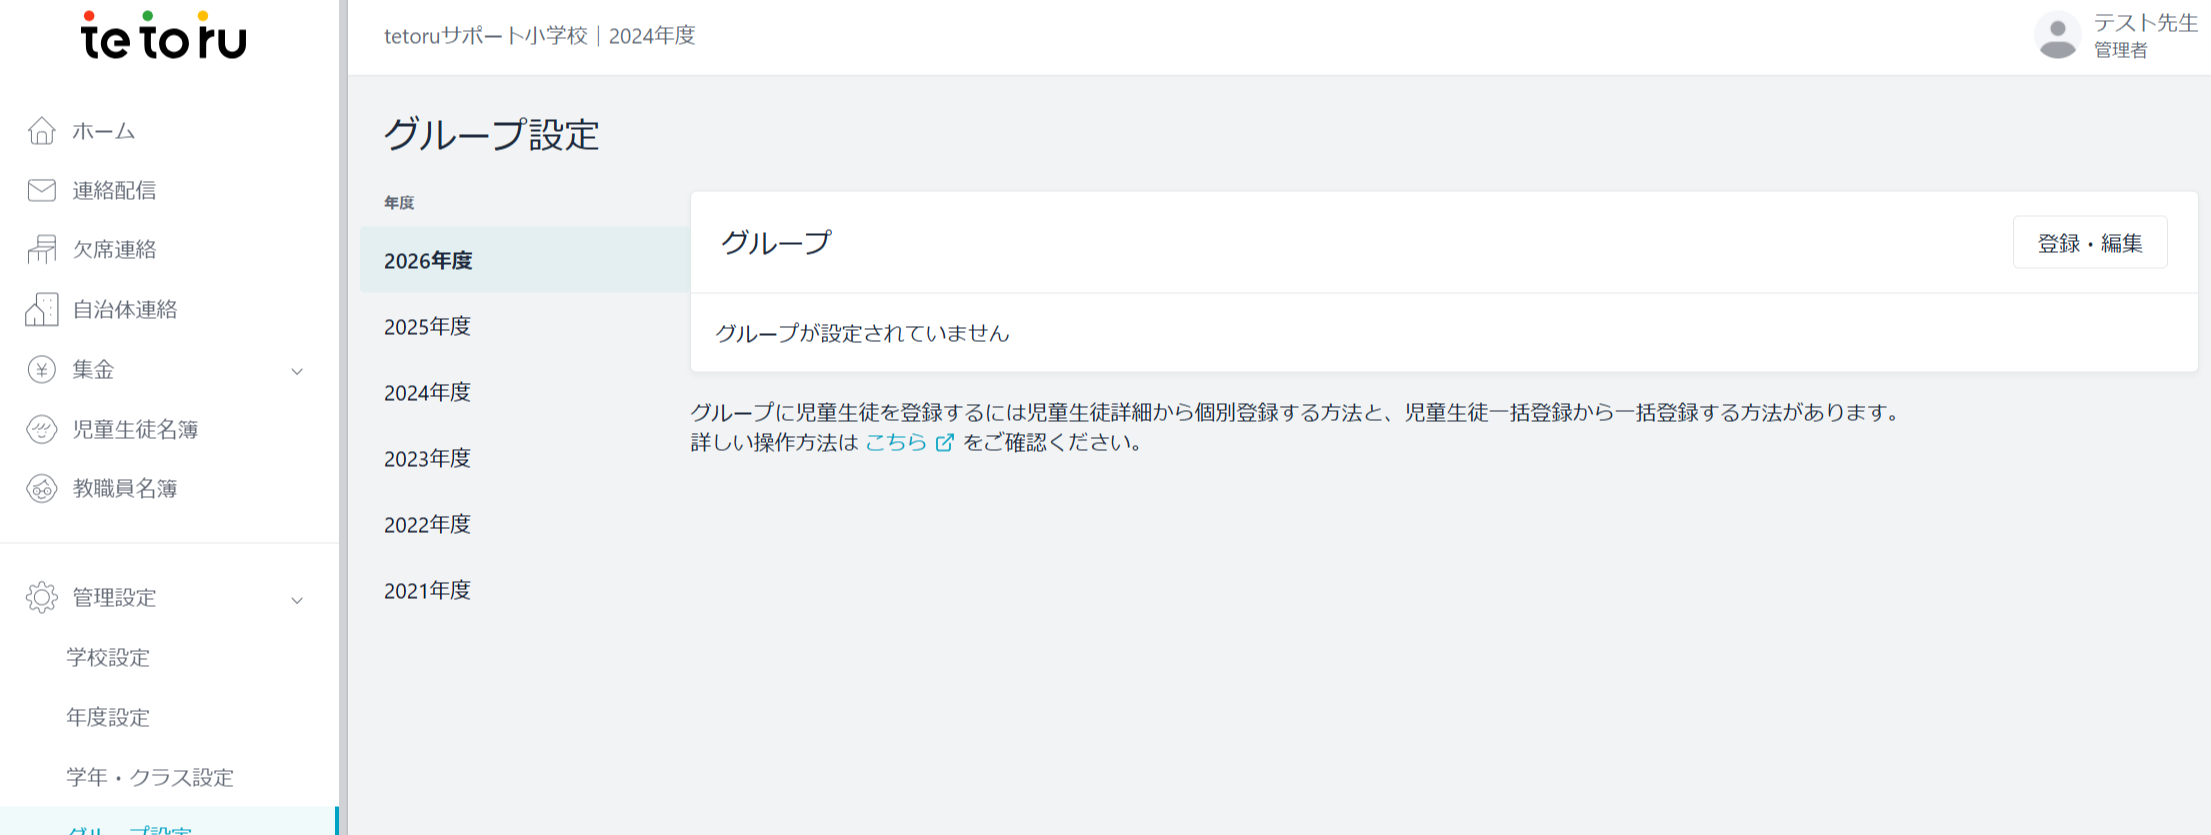This screenshot has width=2211, height=835.
Task: Select the 2026年度 year tab
Action: click(525, 260)
